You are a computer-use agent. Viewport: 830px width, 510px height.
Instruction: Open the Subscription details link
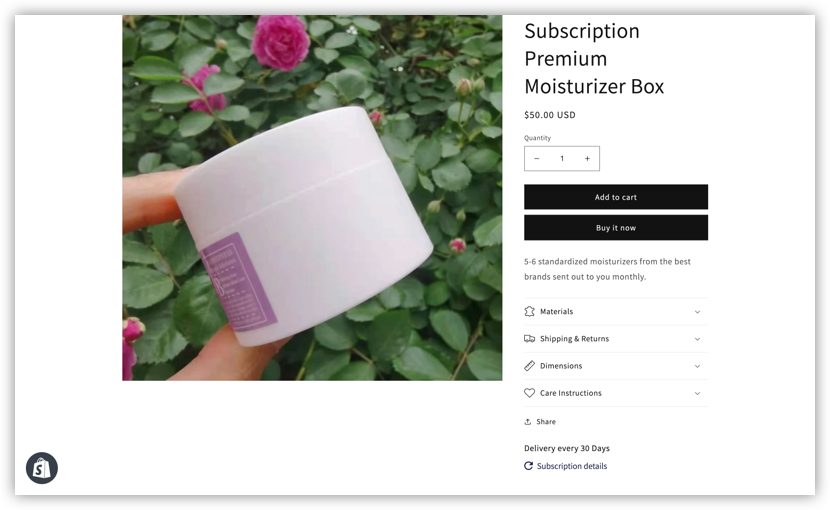[x=572, y=466]
